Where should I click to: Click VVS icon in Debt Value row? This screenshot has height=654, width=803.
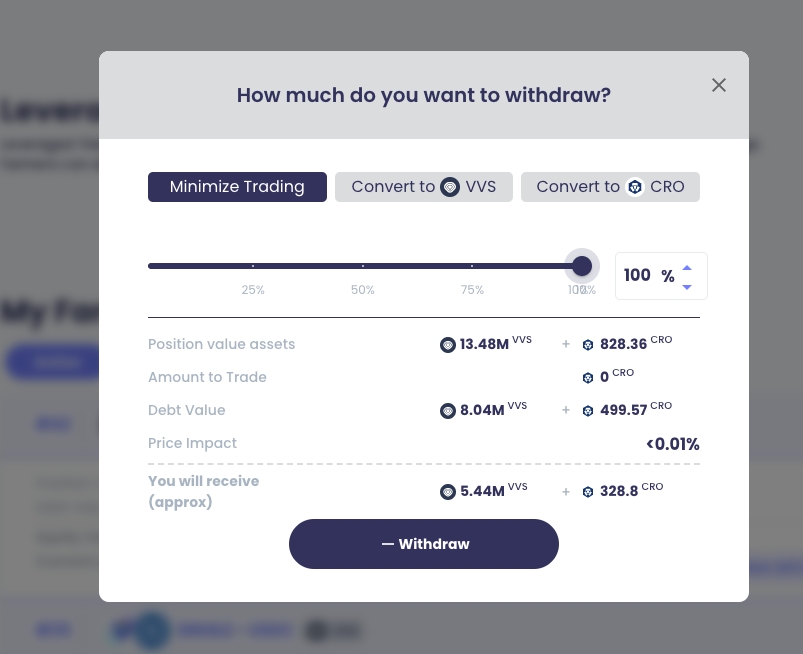point(448,411)
